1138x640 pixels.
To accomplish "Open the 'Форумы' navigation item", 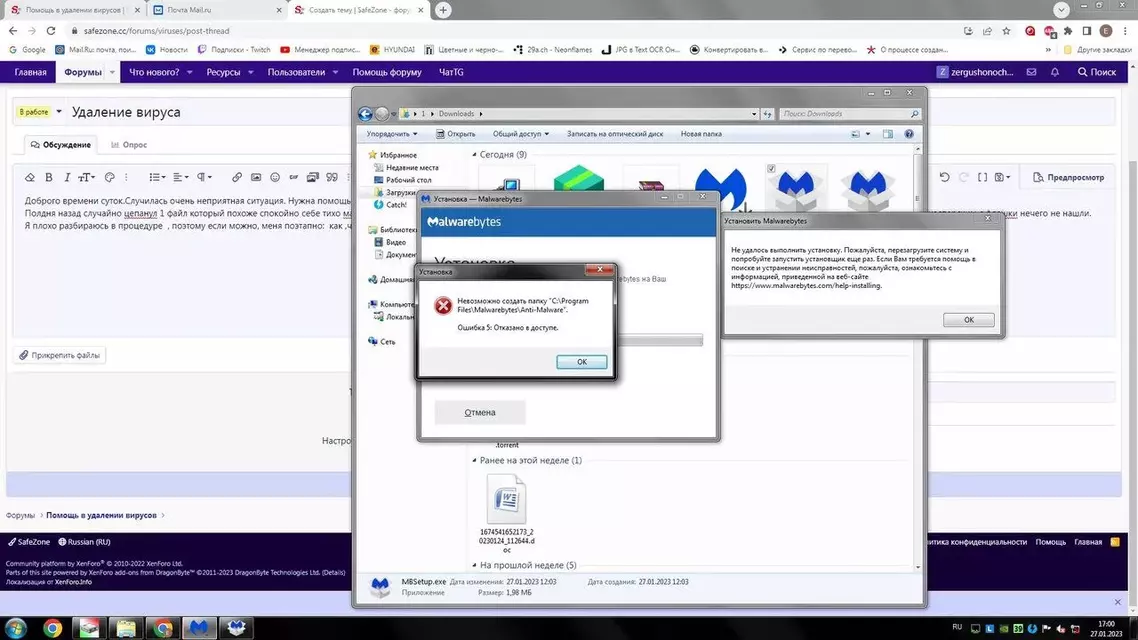I will click(x=83, y=72).
